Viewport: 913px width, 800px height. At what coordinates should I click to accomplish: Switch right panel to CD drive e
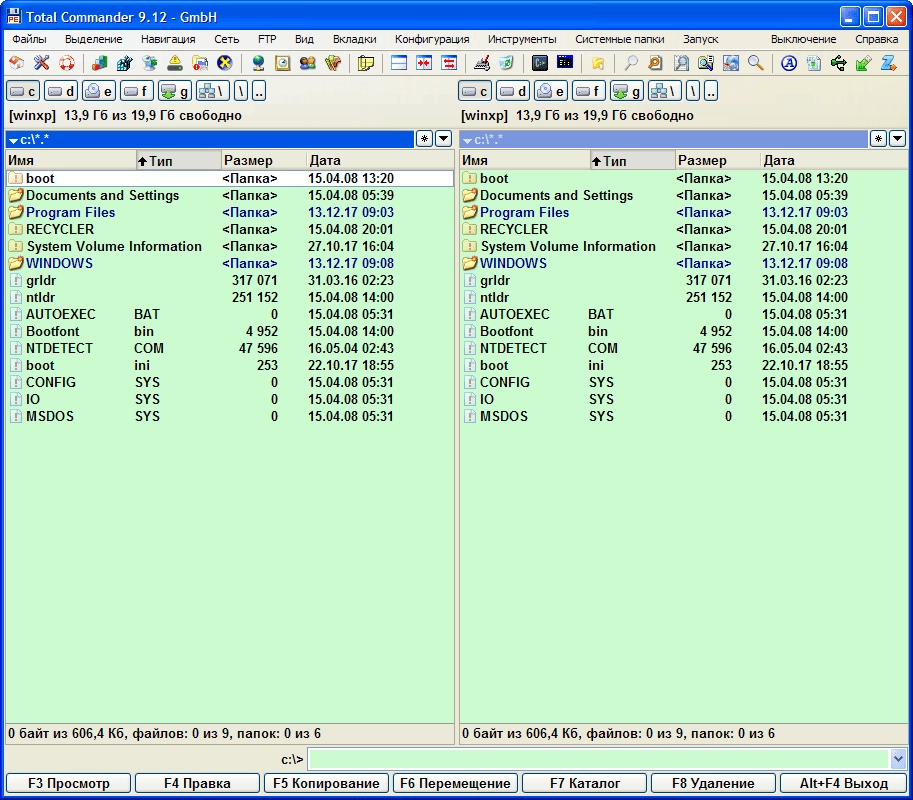pyautogui.click(x=551, y=91)
